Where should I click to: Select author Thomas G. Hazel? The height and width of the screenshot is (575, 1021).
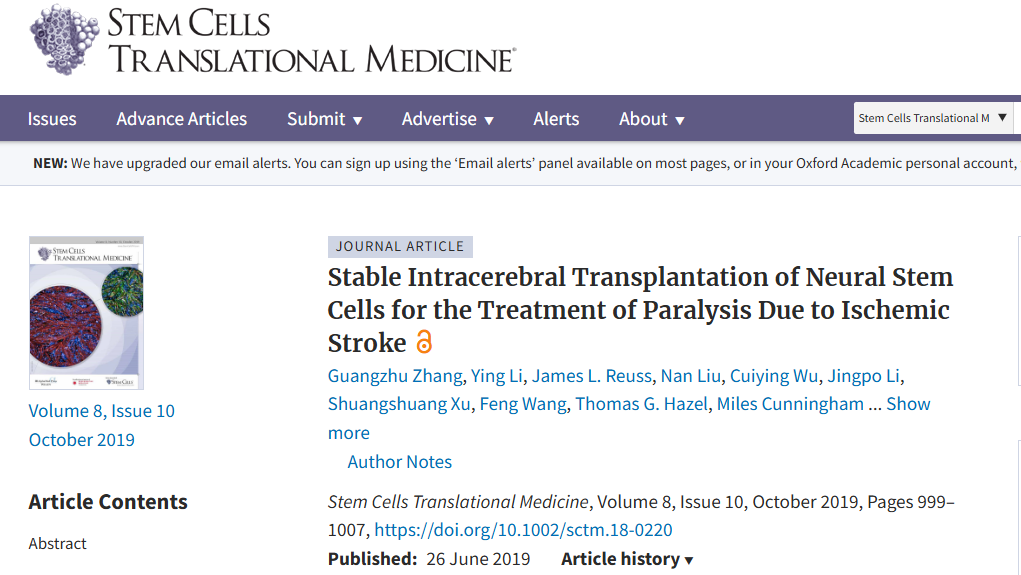(640, 404)
